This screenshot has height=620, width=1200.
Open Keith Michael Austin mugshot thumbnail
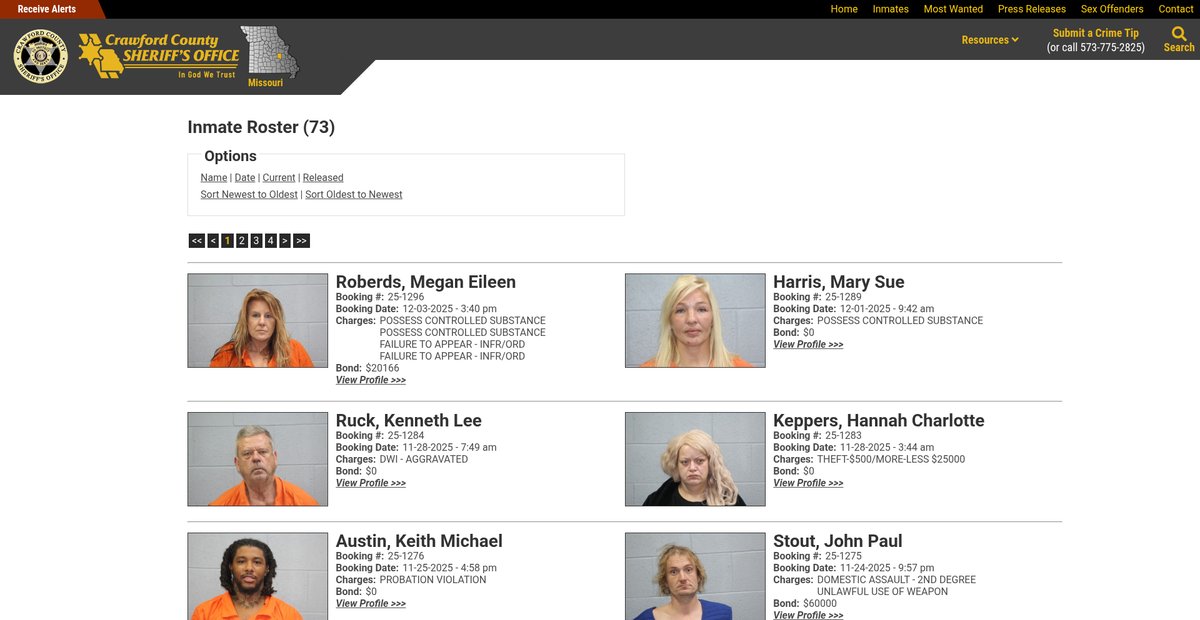(258, 576)
